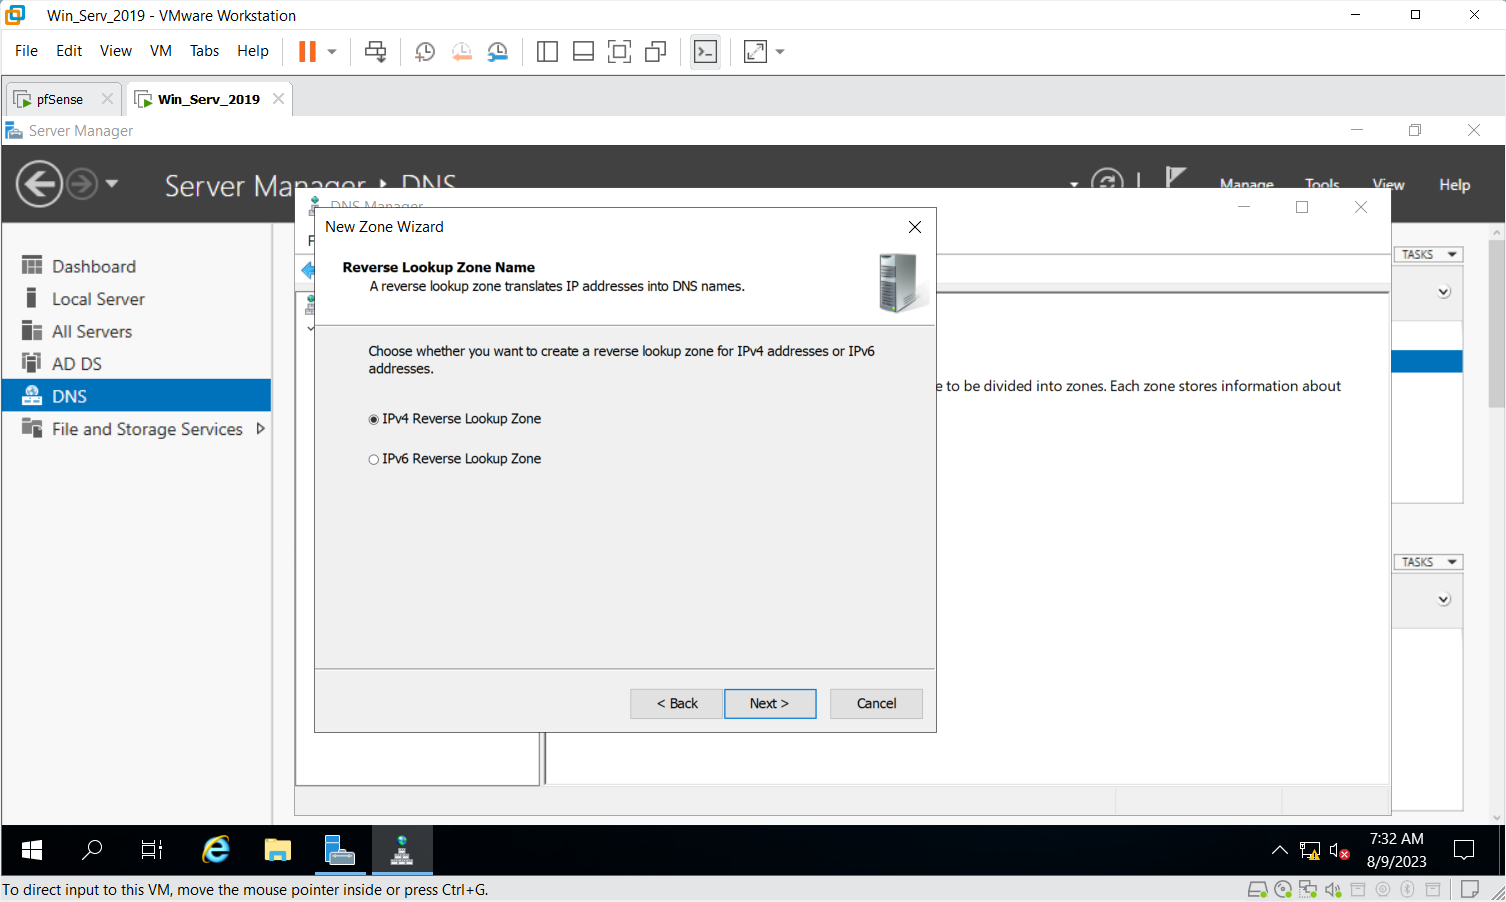This screenshot has height=902, width=1506.
Task: Launch Internet Explorer from taskbar
Action: (x=215, y=850)
